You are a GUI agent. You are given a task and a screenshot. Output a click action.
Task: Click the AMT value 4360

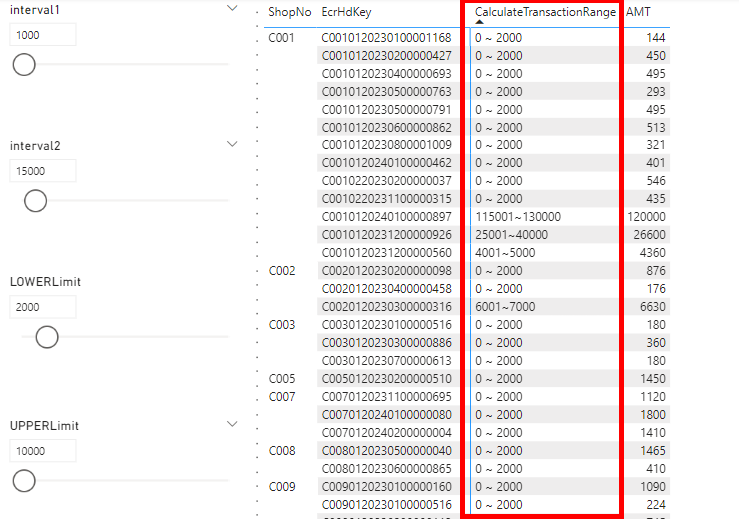(653, 253)
